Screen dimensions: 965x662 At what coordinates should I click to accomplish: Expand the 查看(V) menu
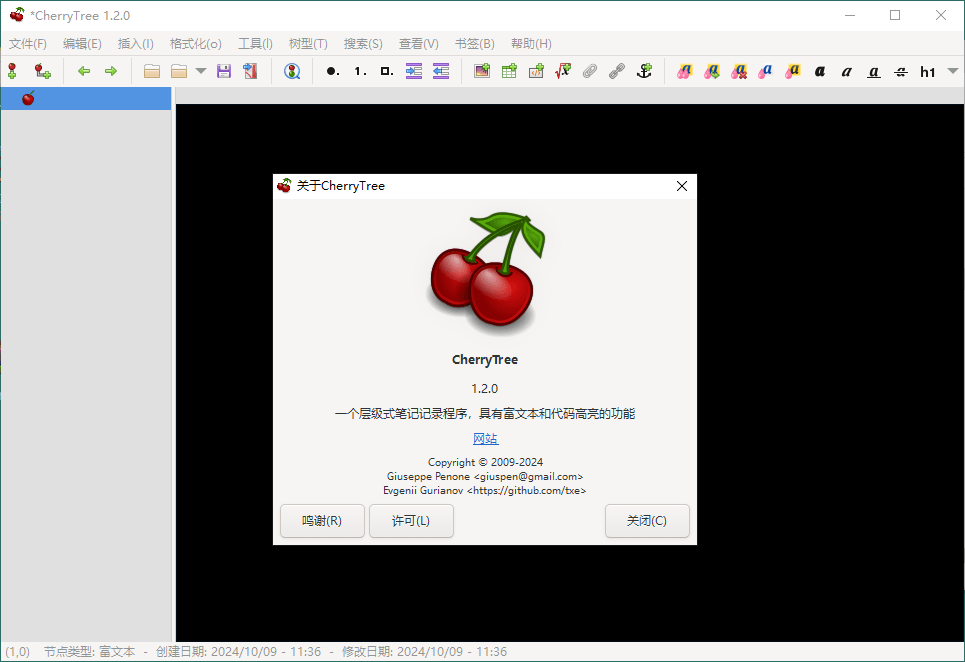tap(419, 43)
